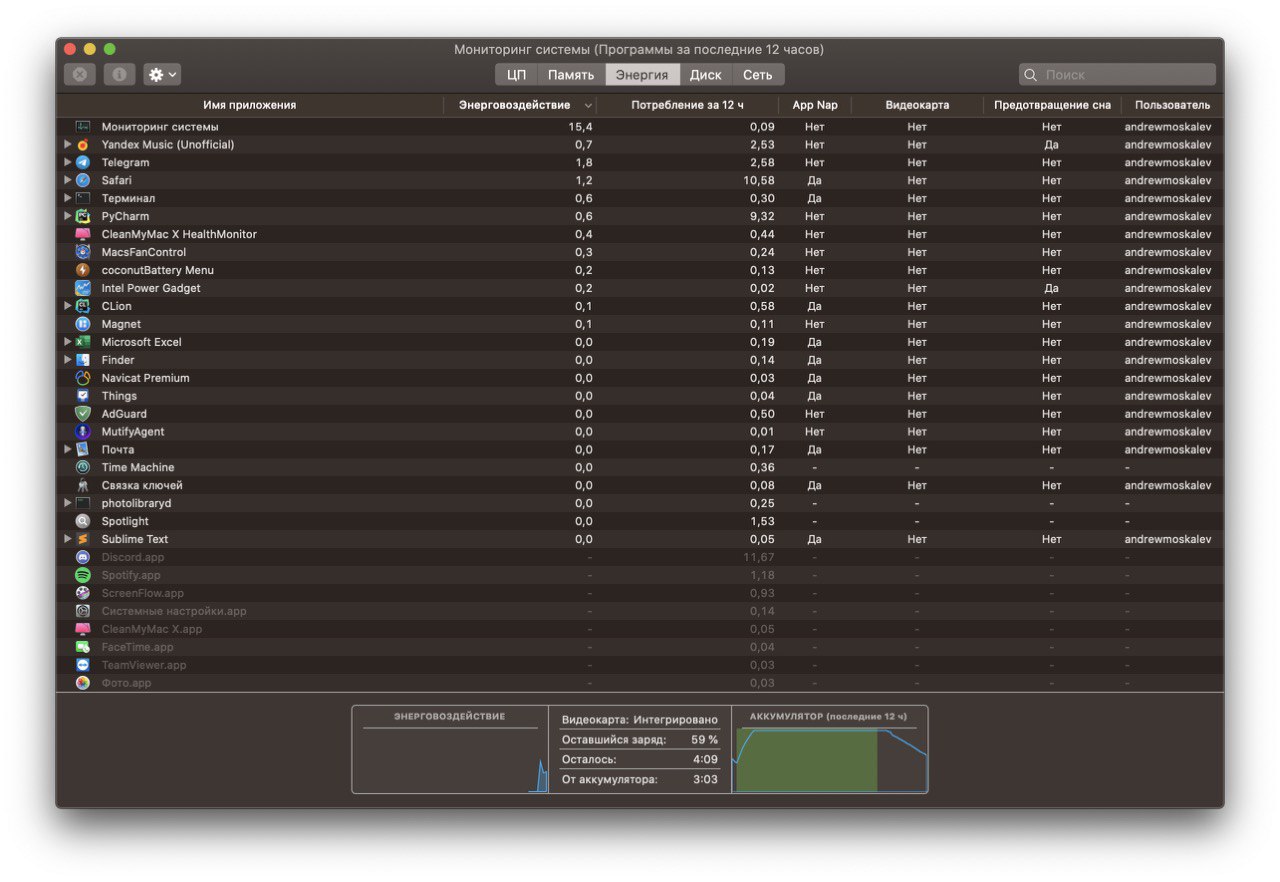1280x882 pixels.
Task: Expand the PyCharm disclosure triangle
Action: tap(68, 216)
